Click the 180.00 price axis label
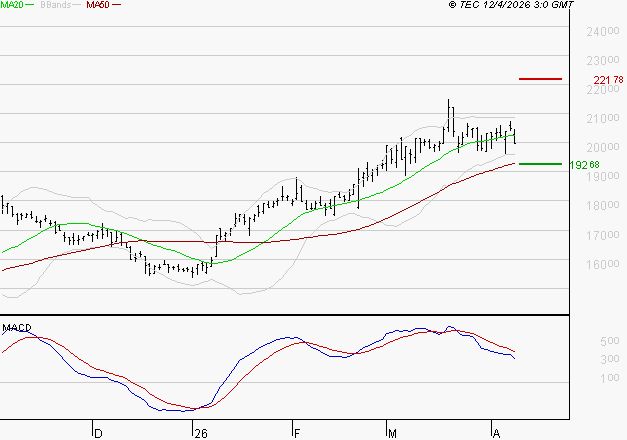The height and width of the screenshot is (440, 627). click(603, 206)
